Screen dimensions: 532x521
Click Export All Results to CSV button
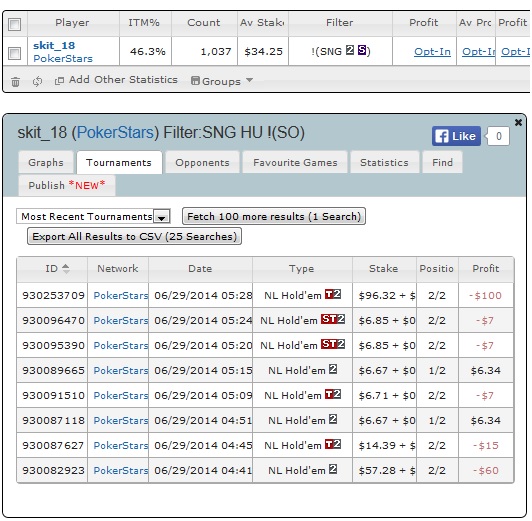pyautogui.click(x=134, y=236)
